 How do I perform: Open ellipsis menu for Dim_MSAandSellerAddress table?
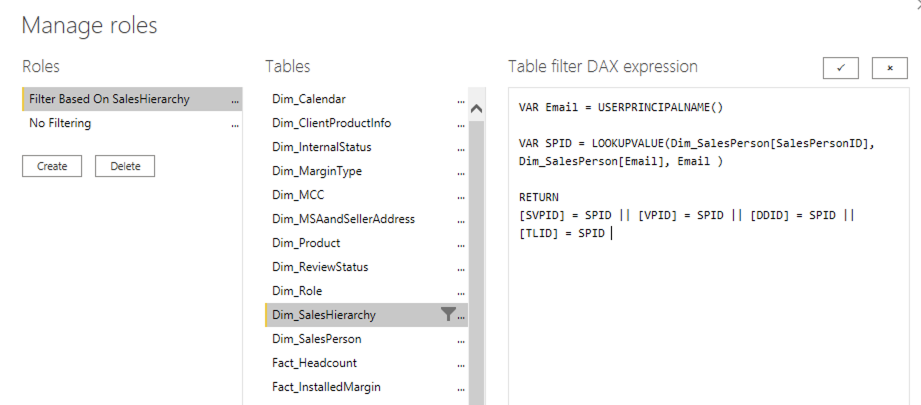(x=461, y=221)
